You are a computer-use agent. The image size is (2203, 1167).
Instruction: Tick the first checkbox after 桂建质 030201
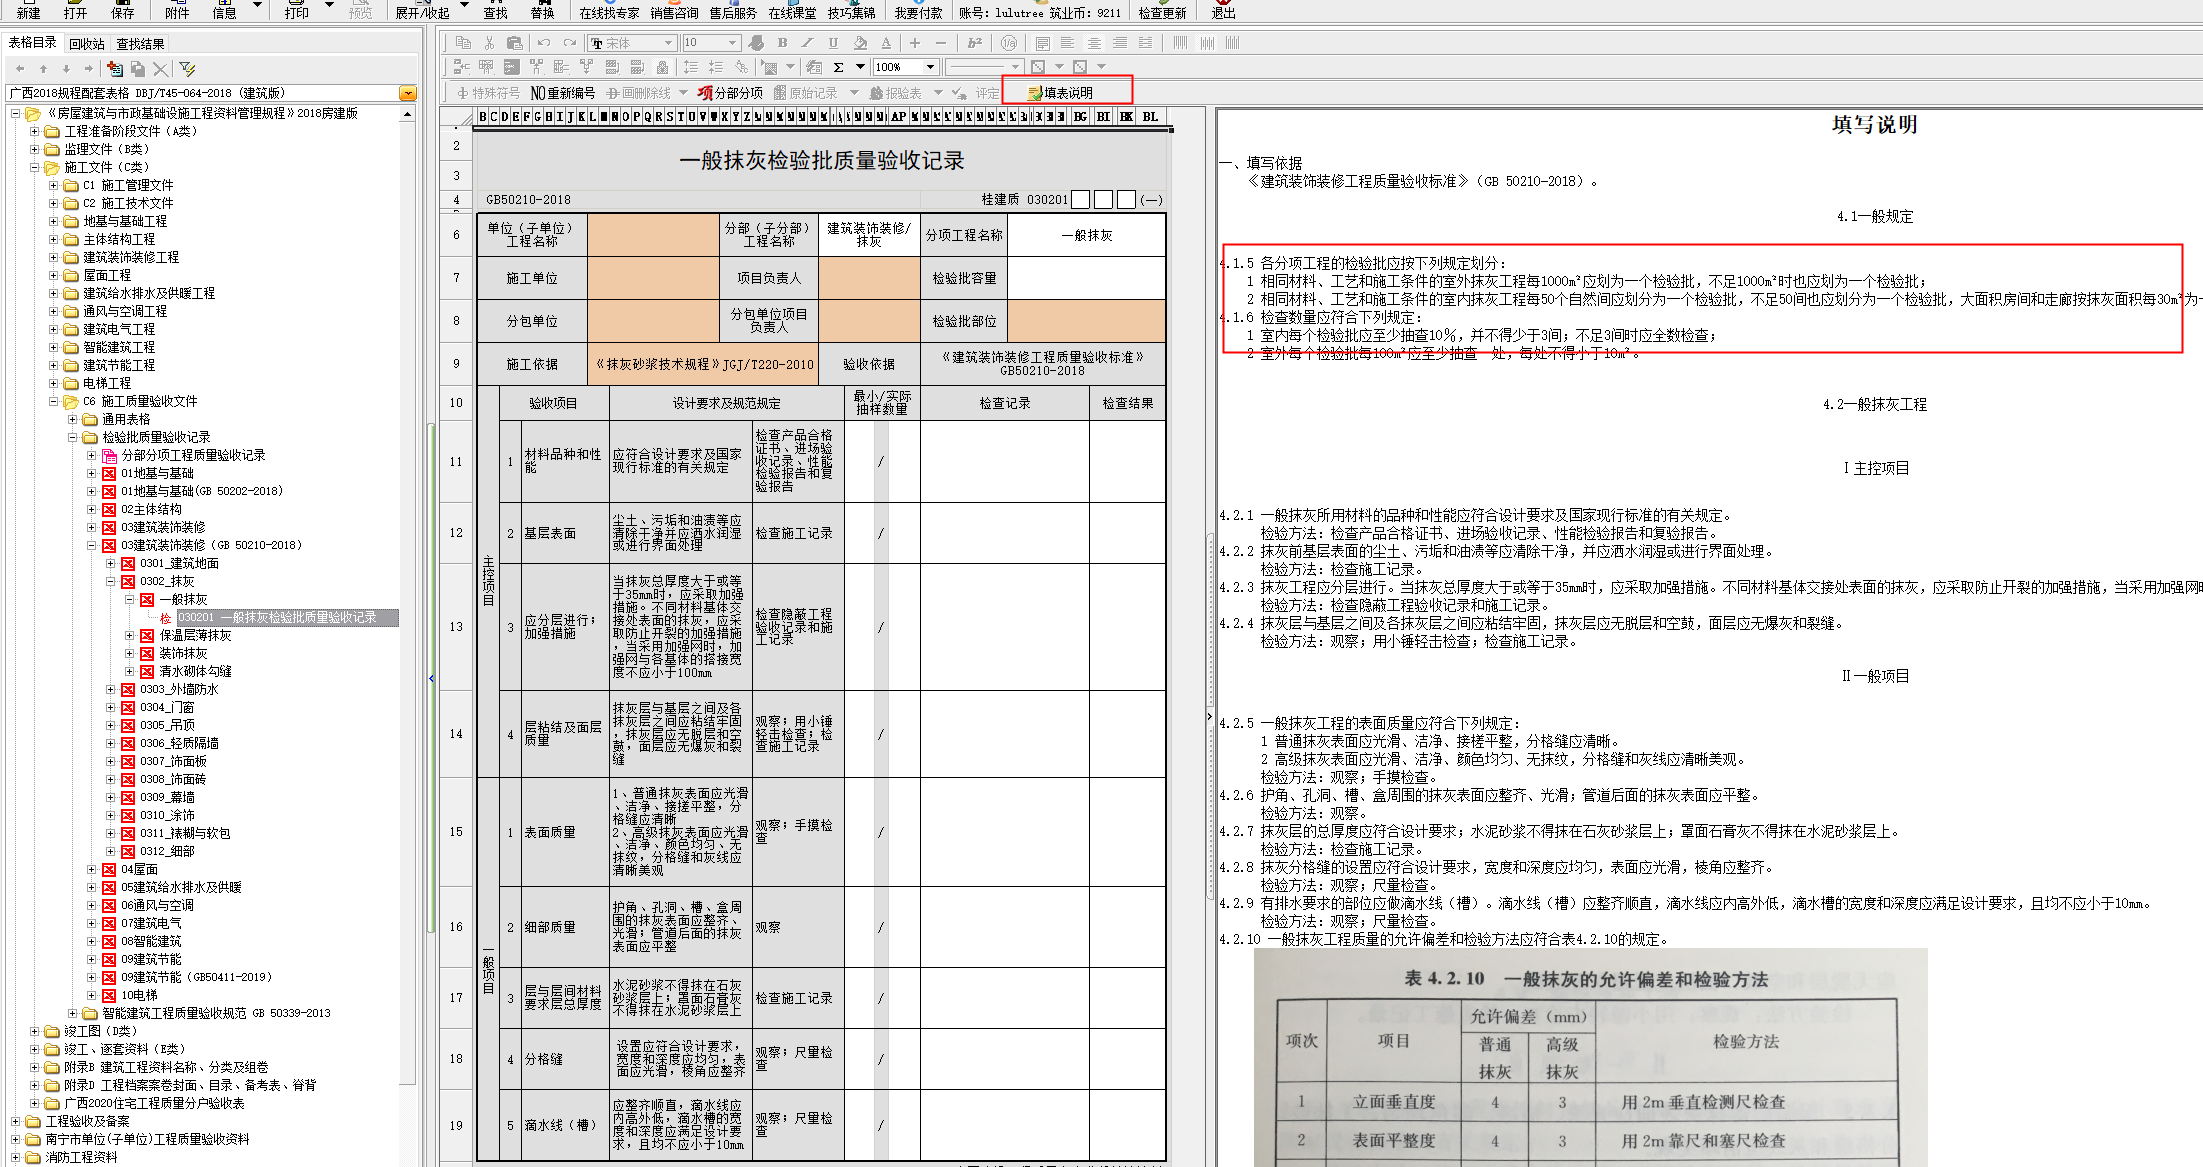tap(1080, 200)
